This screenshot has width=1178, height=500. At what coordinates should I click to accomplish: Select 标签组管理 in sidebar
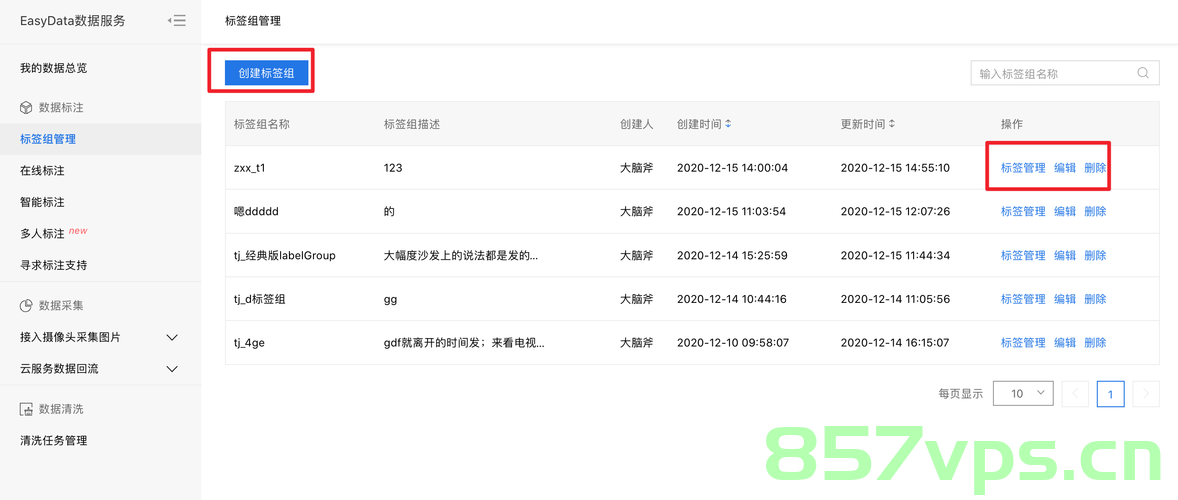point(101,139)
